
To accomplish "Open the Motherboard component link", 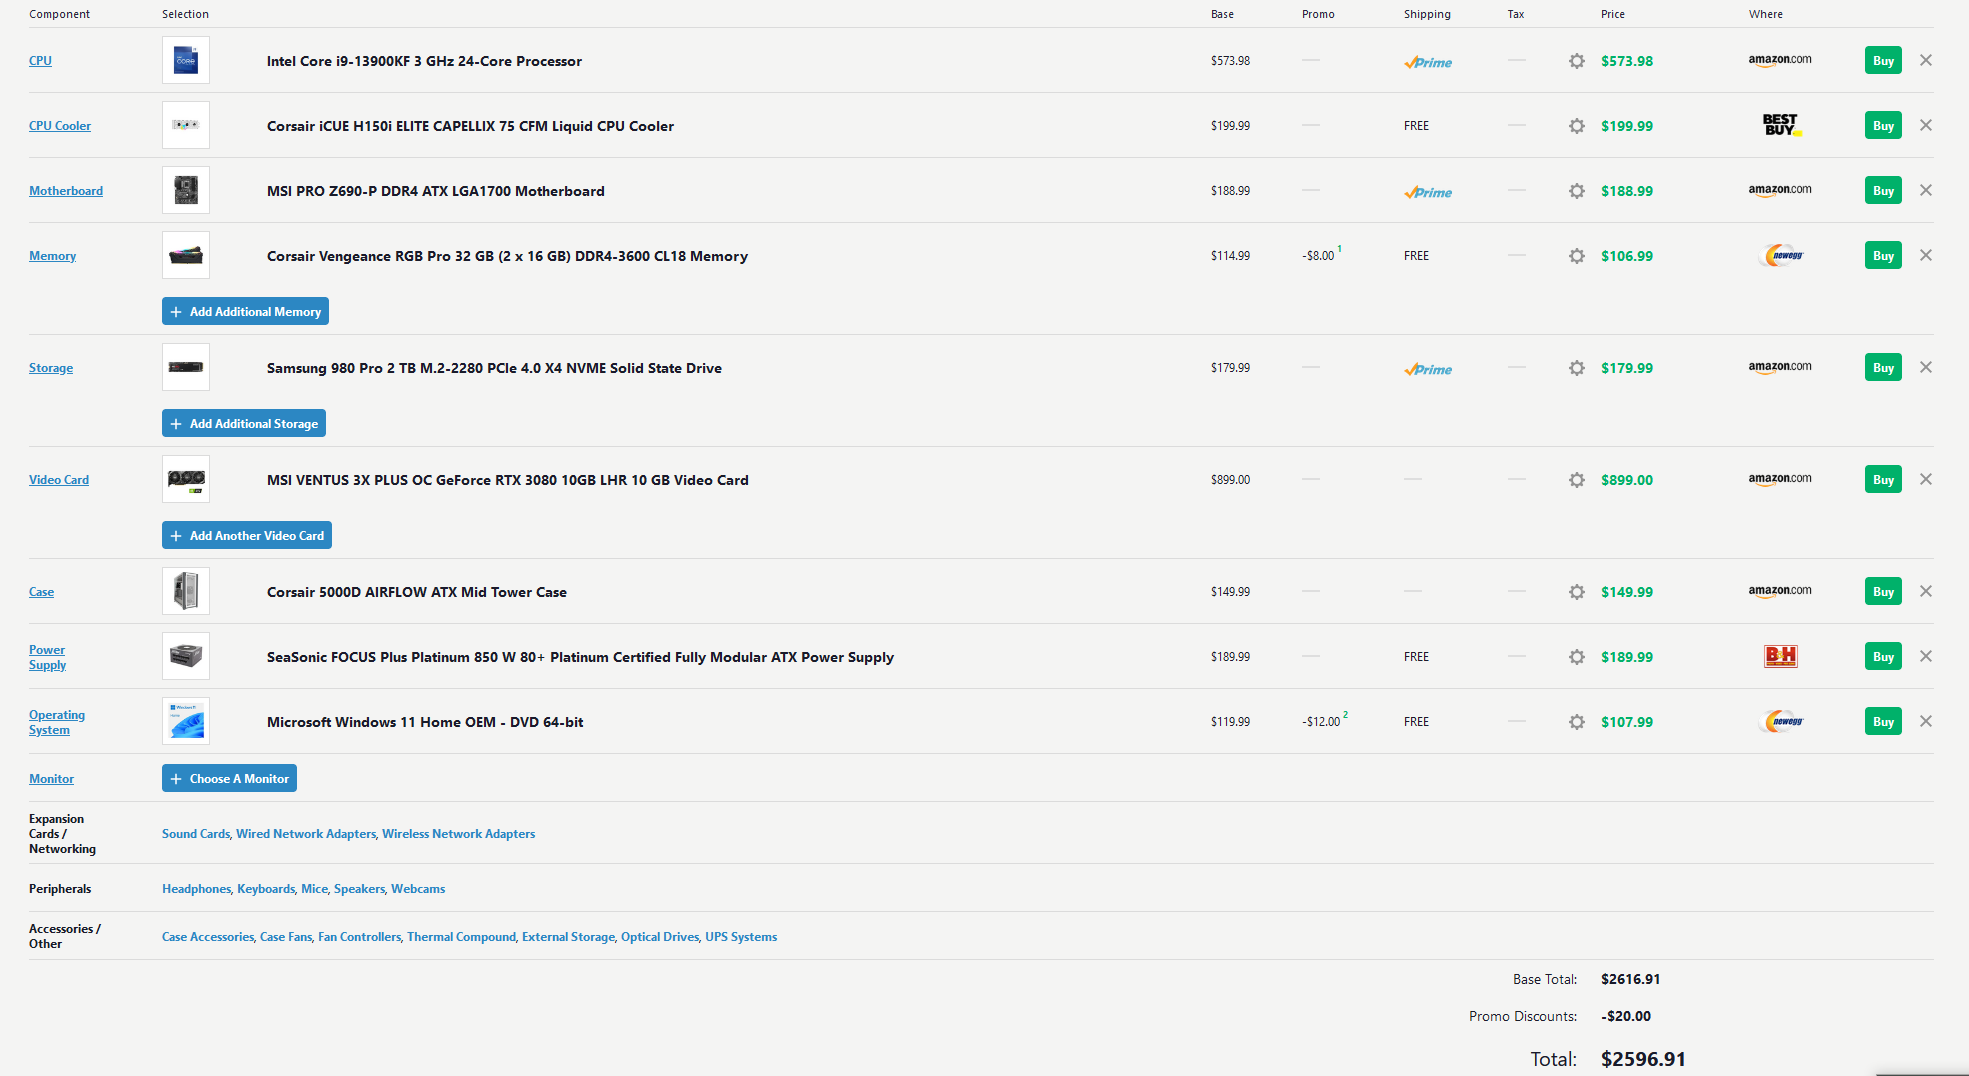I will [66, 191].
